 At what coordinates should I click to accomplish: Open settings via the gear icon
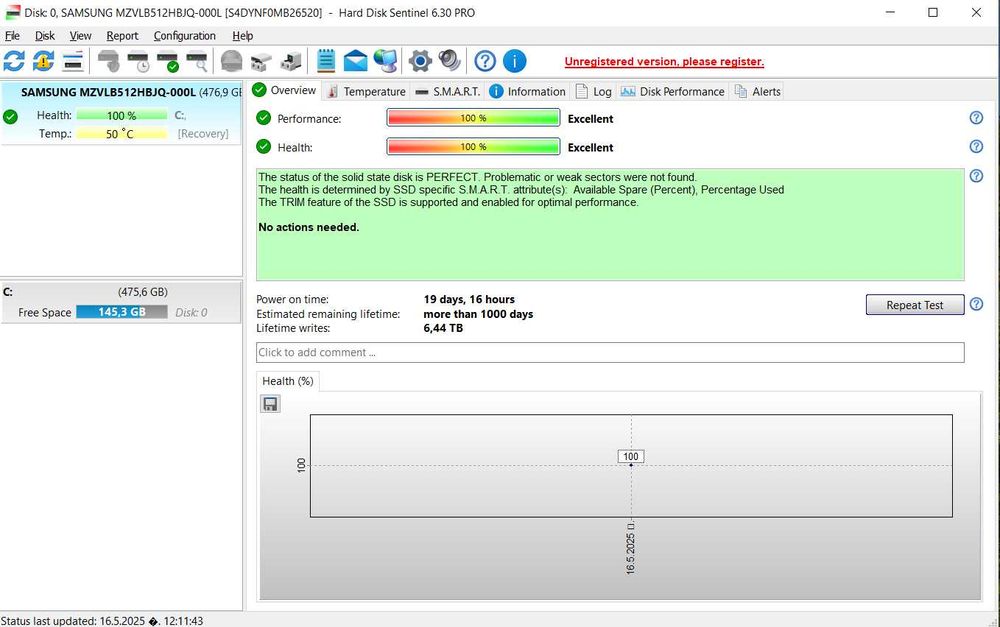point(420,61)
